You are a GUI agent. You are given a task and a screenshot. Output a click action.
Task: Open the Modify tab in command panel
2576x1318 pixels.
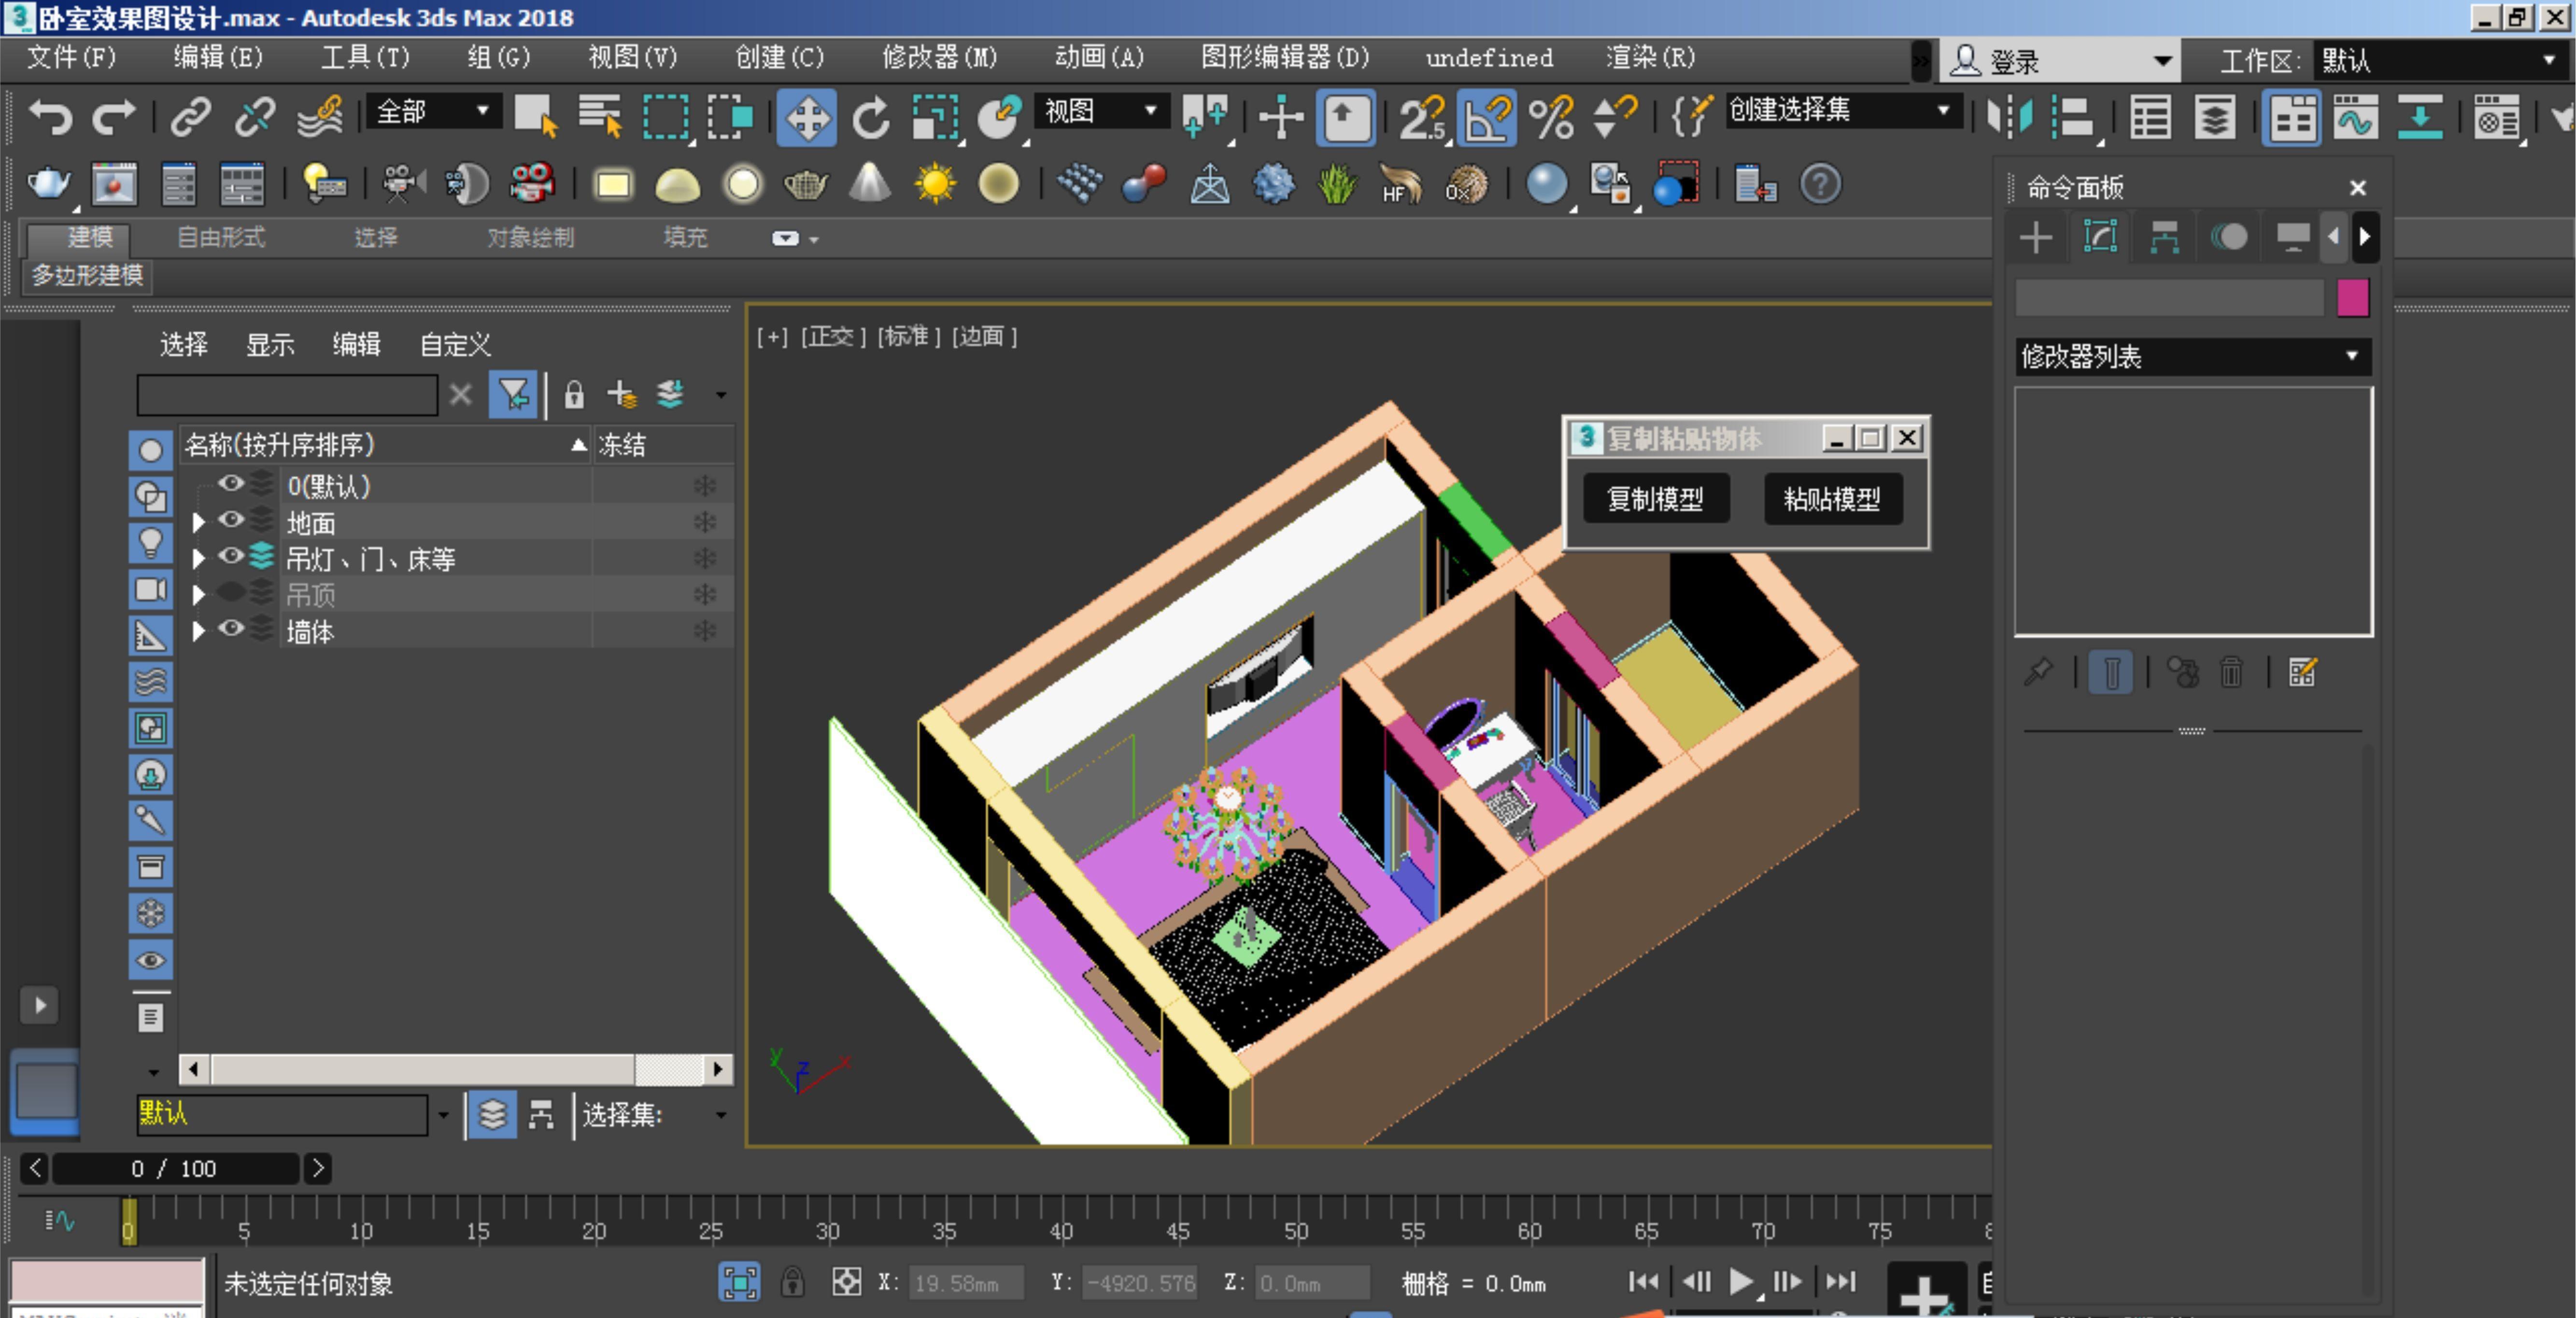coord(2100,237)
